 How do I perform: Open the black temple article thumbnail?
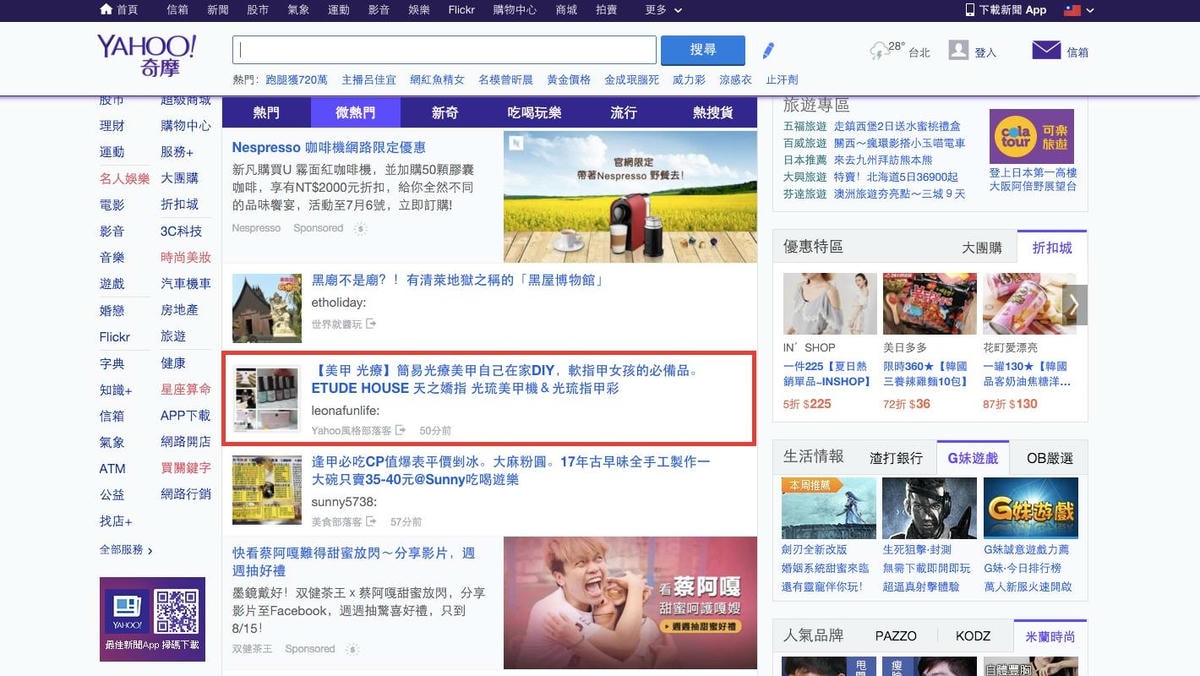[266, 308]
